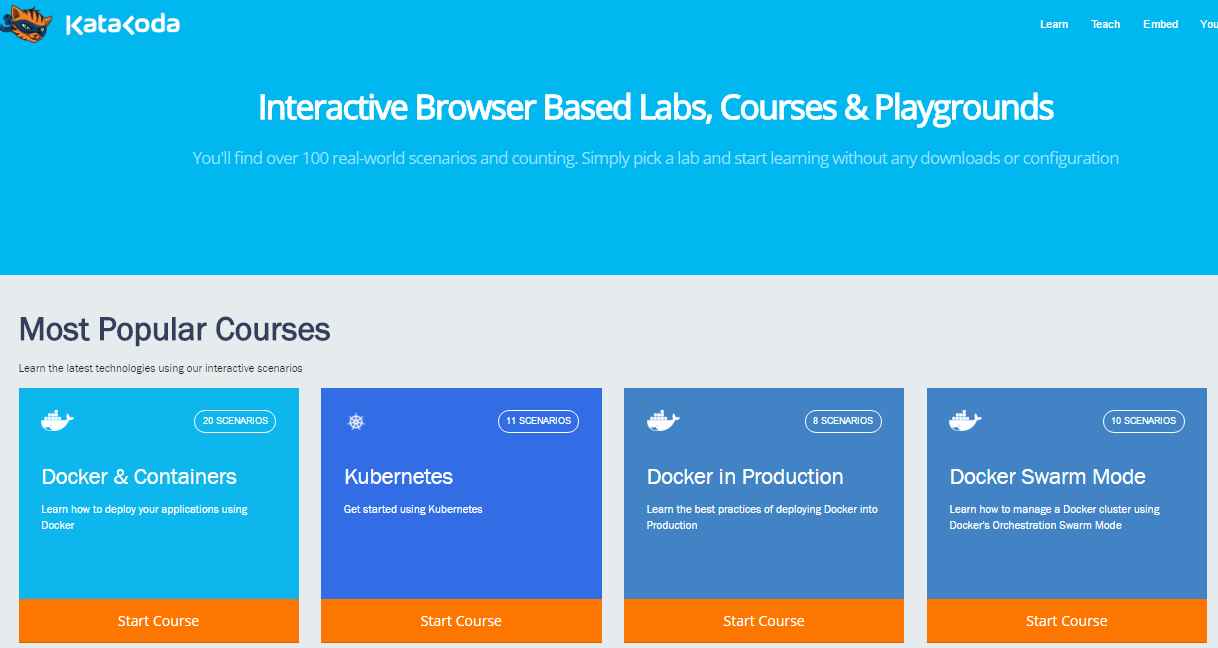
Task: Click the whale icon on Docker in Production card
Action: coord(663,420)
